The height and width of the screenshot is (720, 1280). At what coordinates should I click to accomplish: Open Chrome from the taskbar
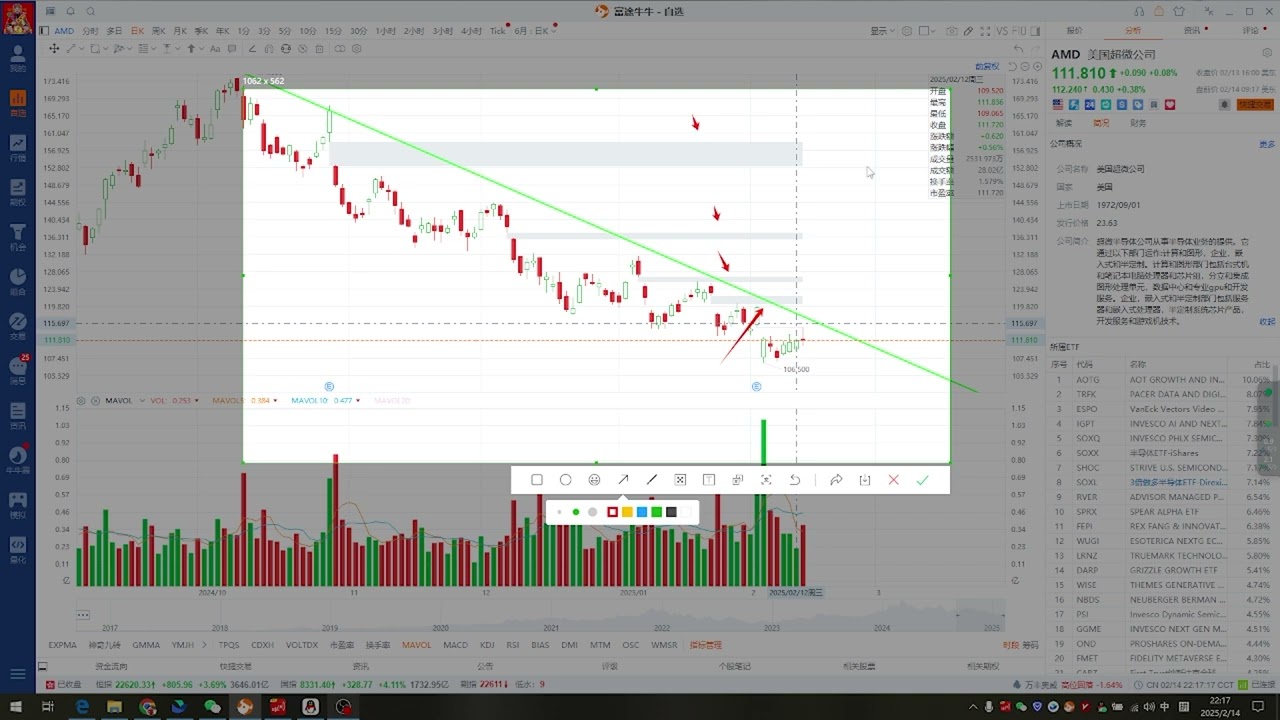[x=148, y=707]
